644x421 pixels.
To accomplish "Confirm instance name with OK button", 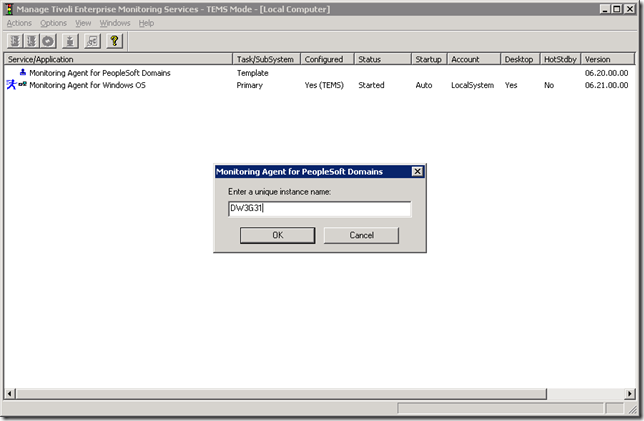I will [278, 235].
